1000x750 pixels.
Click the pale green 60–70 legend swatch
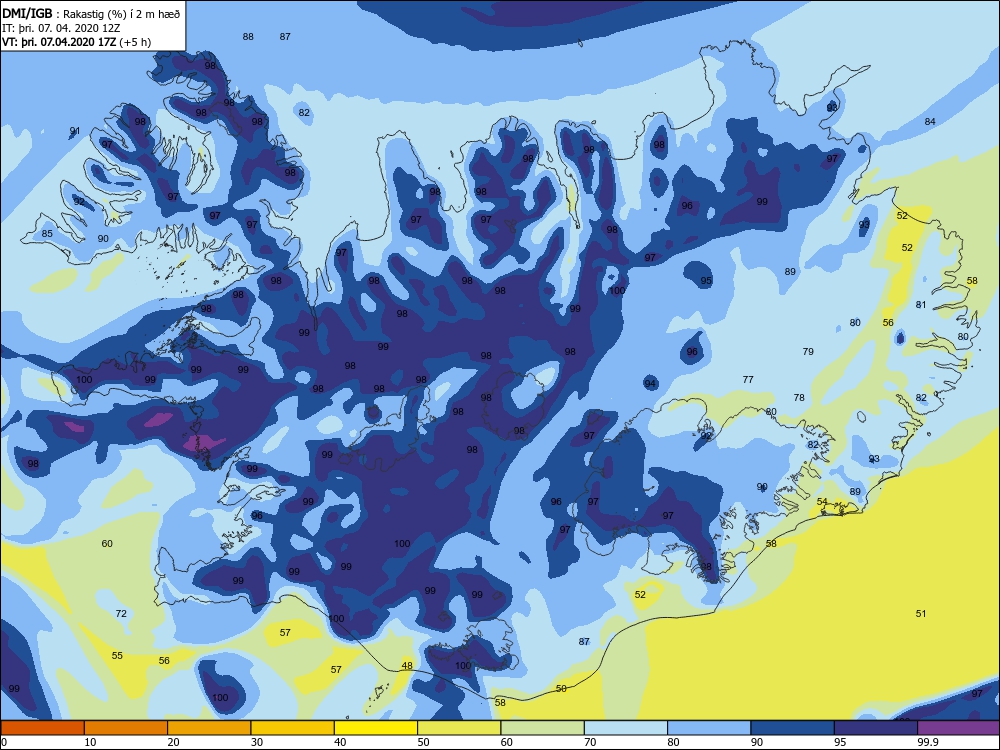click(x=542, y=728)
